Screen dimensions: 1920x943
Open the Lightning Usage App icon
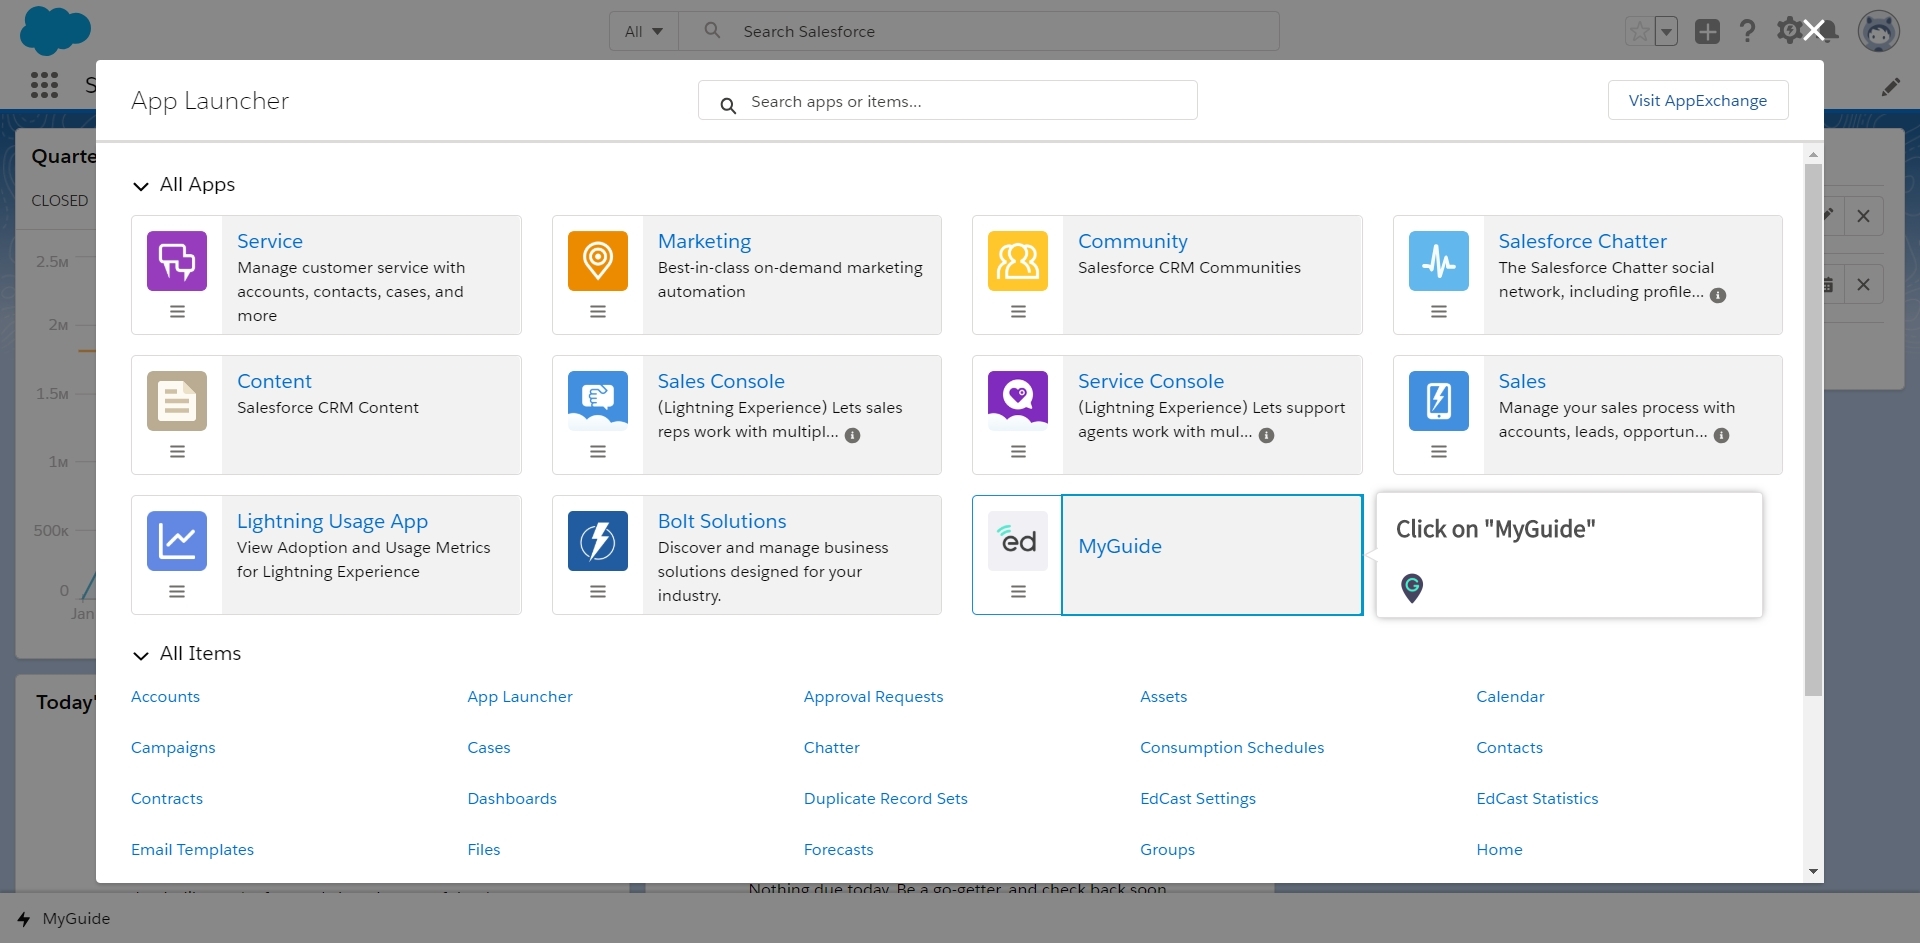[177, 541]
